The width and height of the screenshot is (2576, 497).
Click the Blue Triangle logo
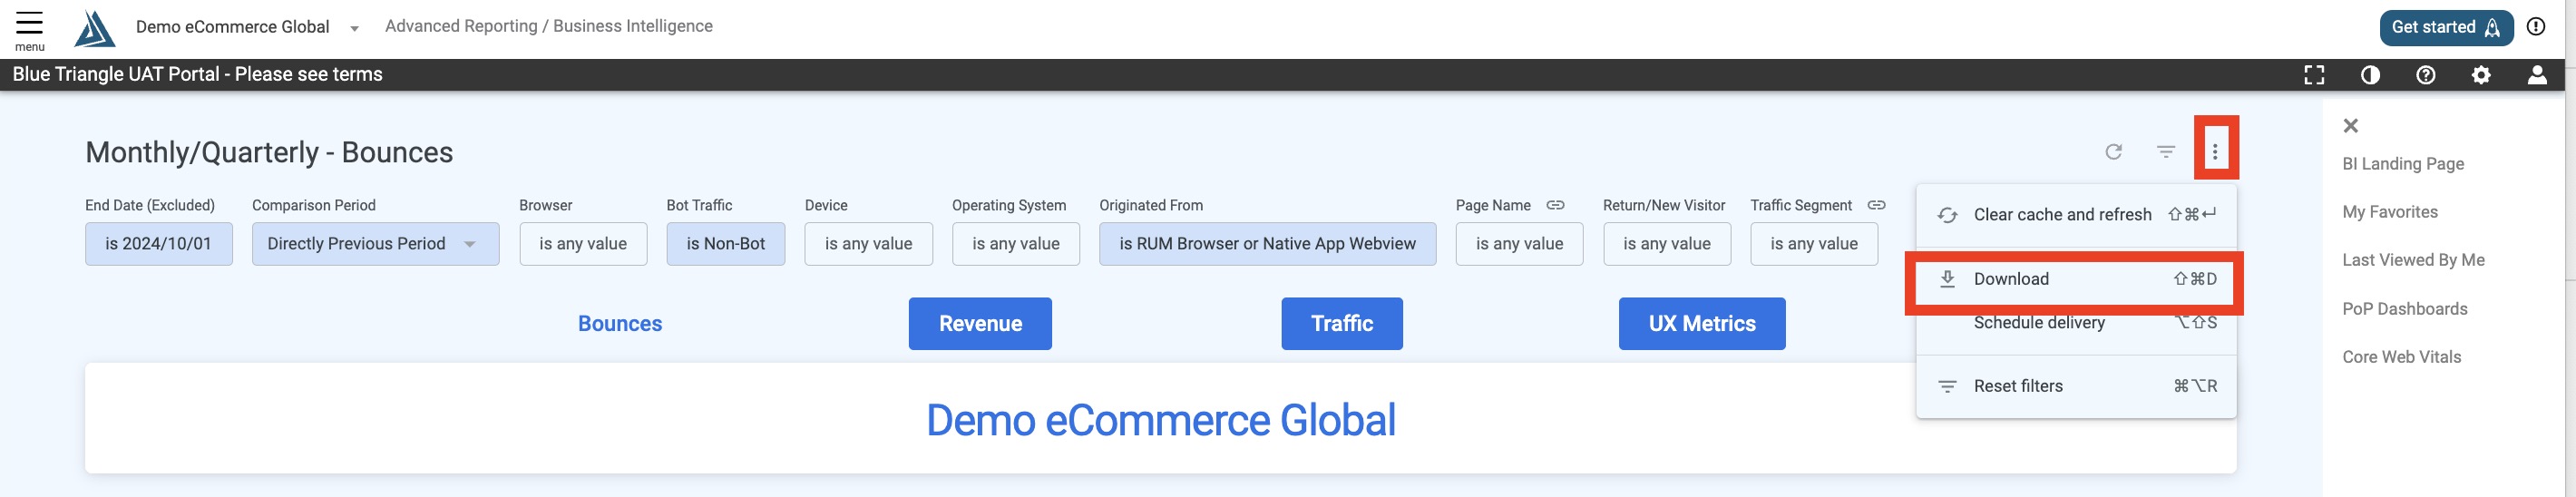pos(94,28)
